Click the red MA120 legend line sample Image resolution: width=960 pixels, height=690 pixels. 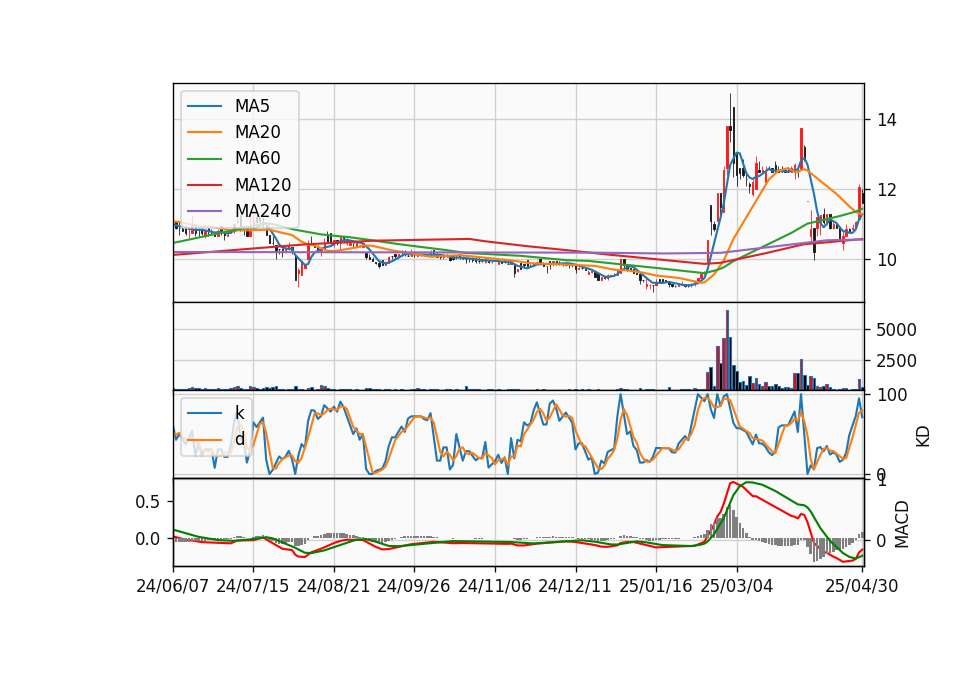(x=204, y=185)
